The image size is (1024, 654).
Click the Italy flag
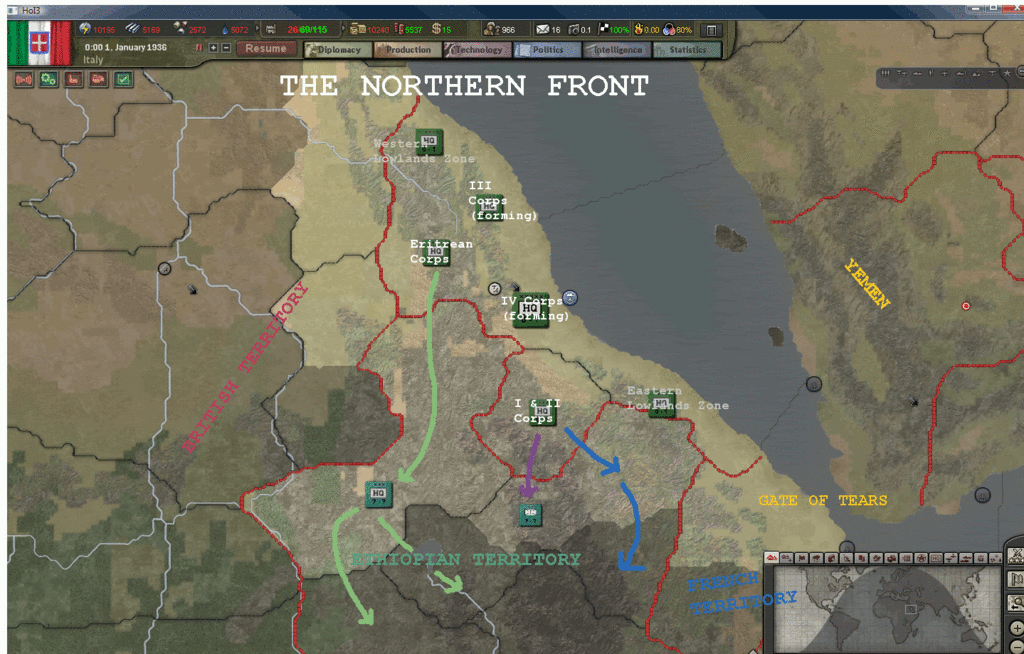(x=39, y=43)
